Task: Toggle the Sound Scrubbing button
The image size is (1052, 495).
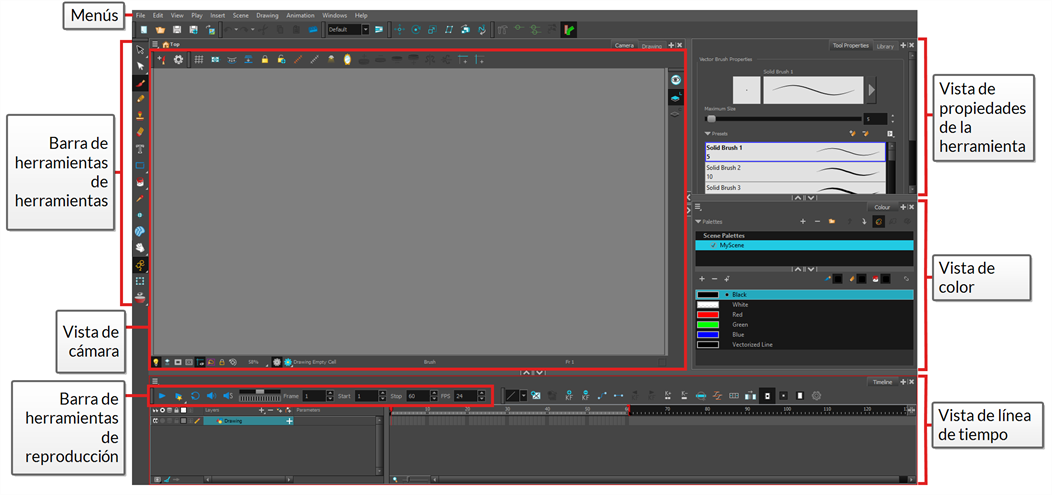Action: 227,396
